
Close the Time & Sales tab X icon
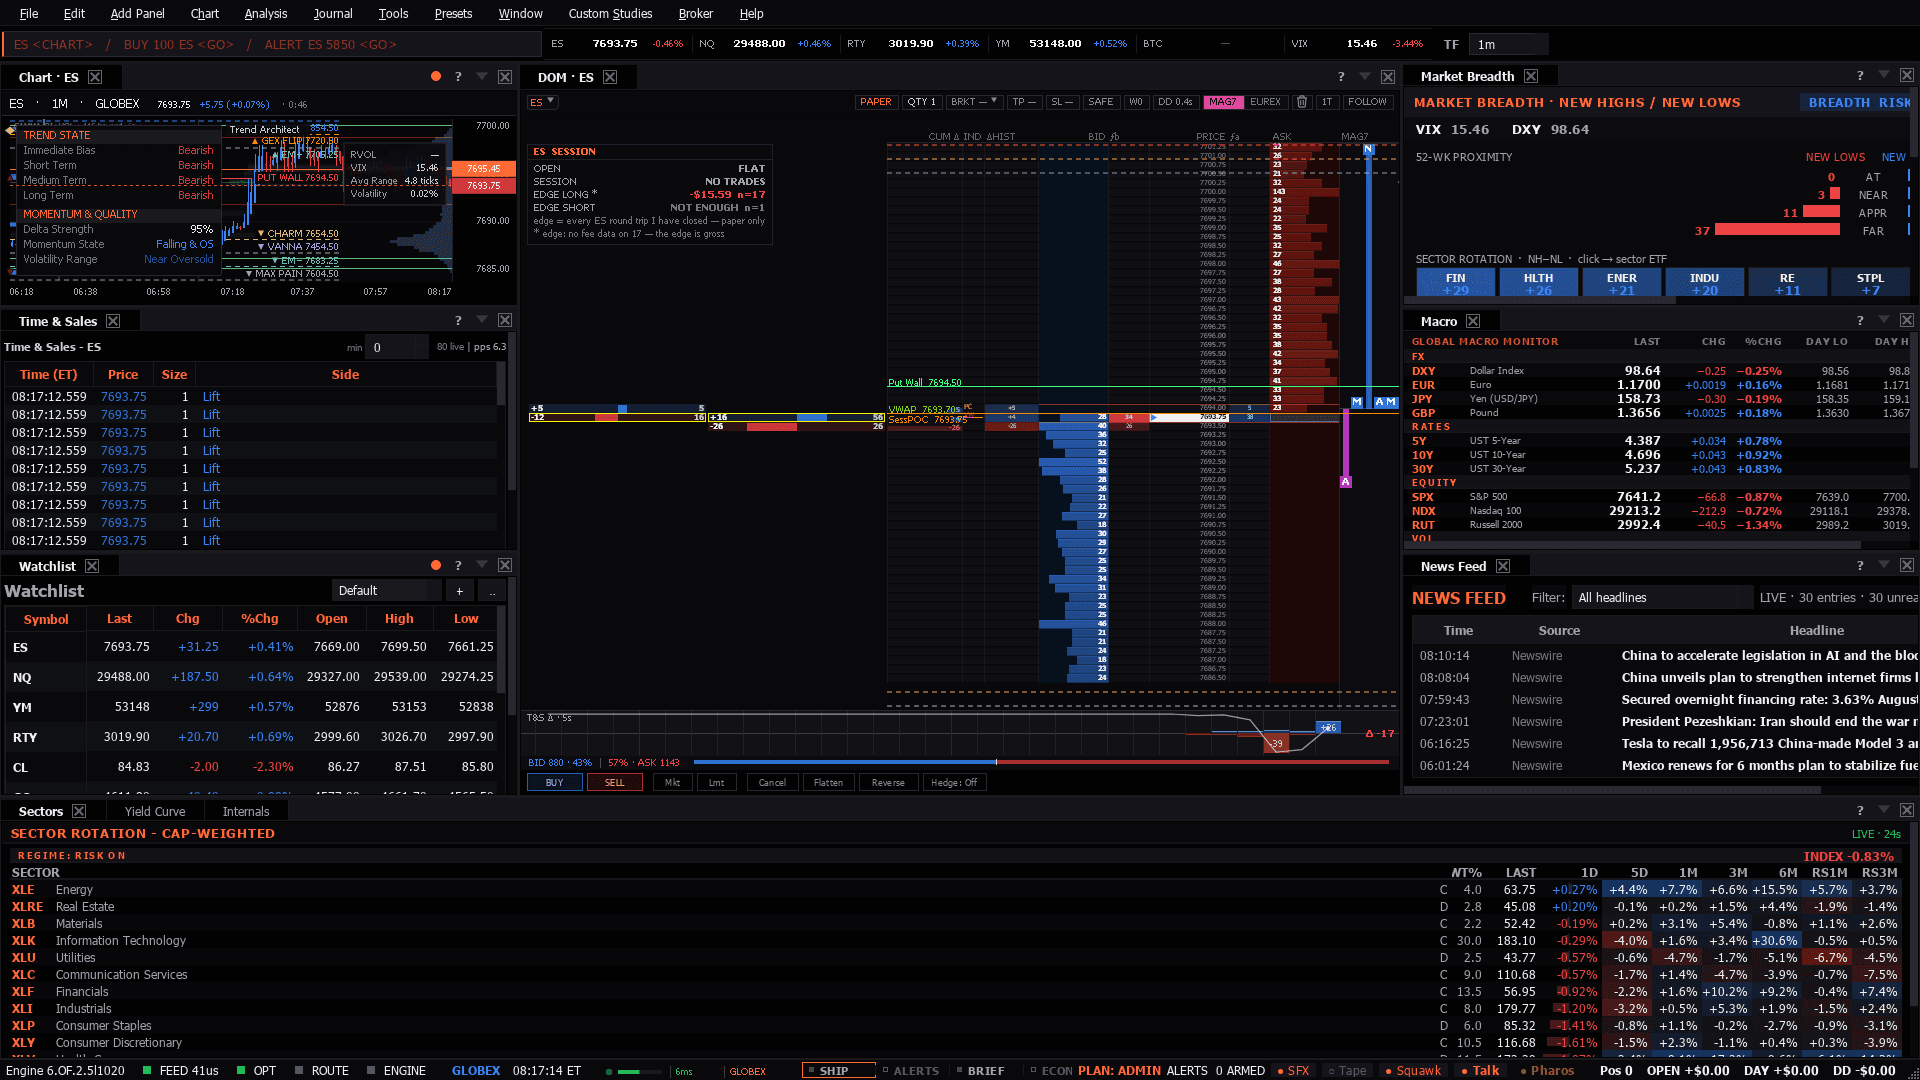(113, 321)
